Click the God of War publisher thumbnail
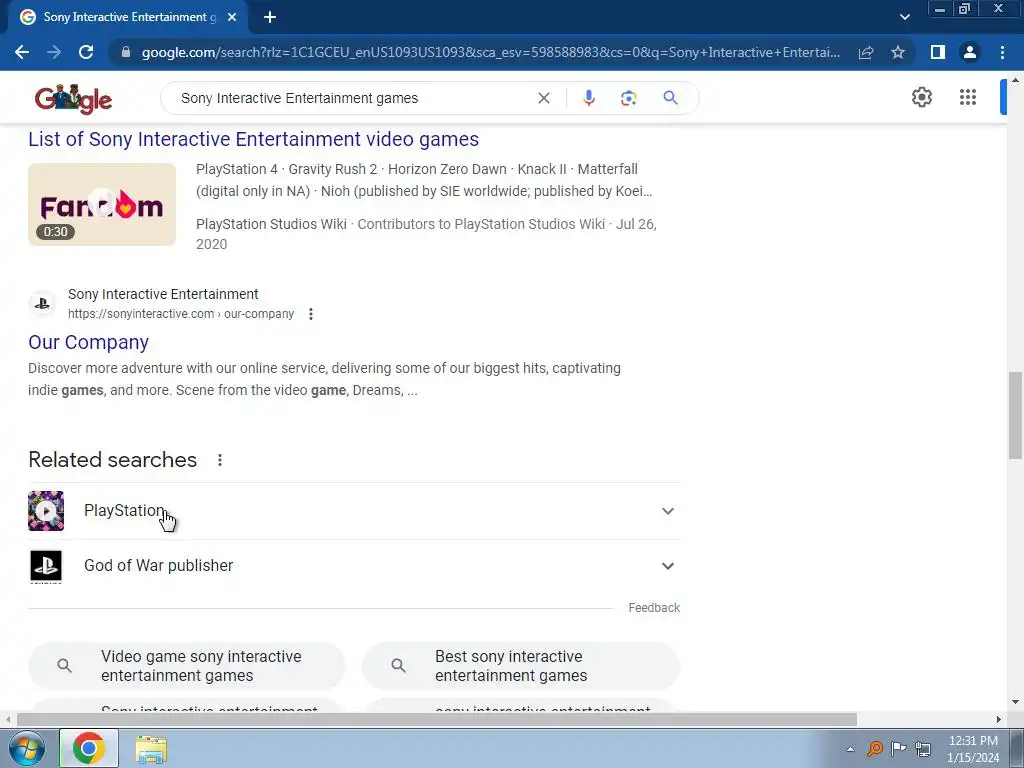 [46, 566]
